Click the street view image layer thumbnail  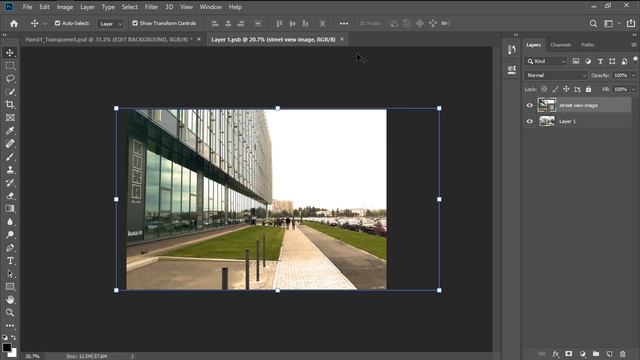pyautogui.click(x=547, y=105)
